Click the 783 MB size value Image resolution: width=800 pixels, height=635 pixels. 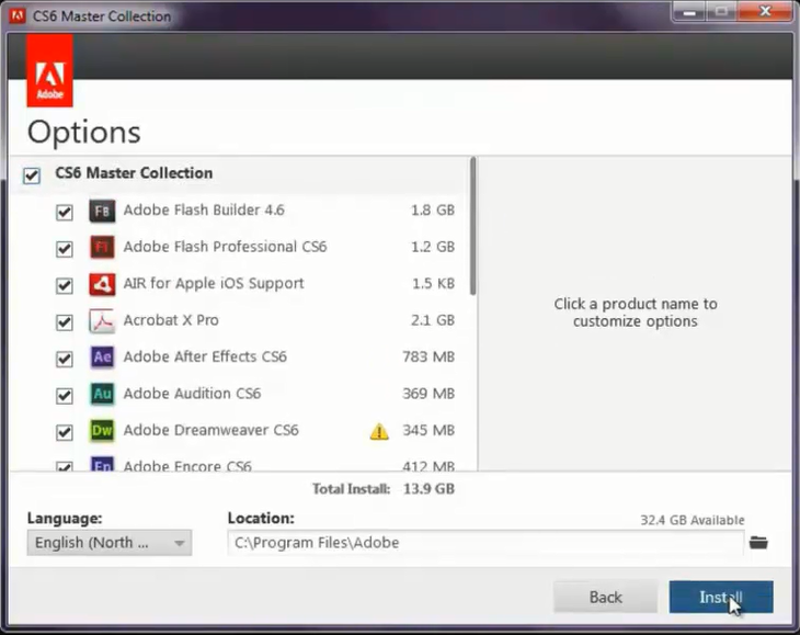429,357
